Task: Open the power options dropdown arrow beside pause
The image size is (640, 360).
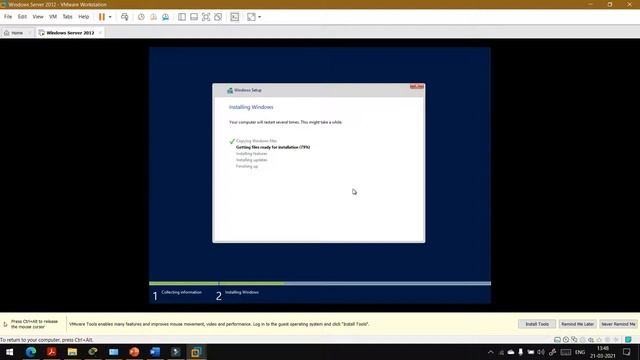Action: coord(110,17)
